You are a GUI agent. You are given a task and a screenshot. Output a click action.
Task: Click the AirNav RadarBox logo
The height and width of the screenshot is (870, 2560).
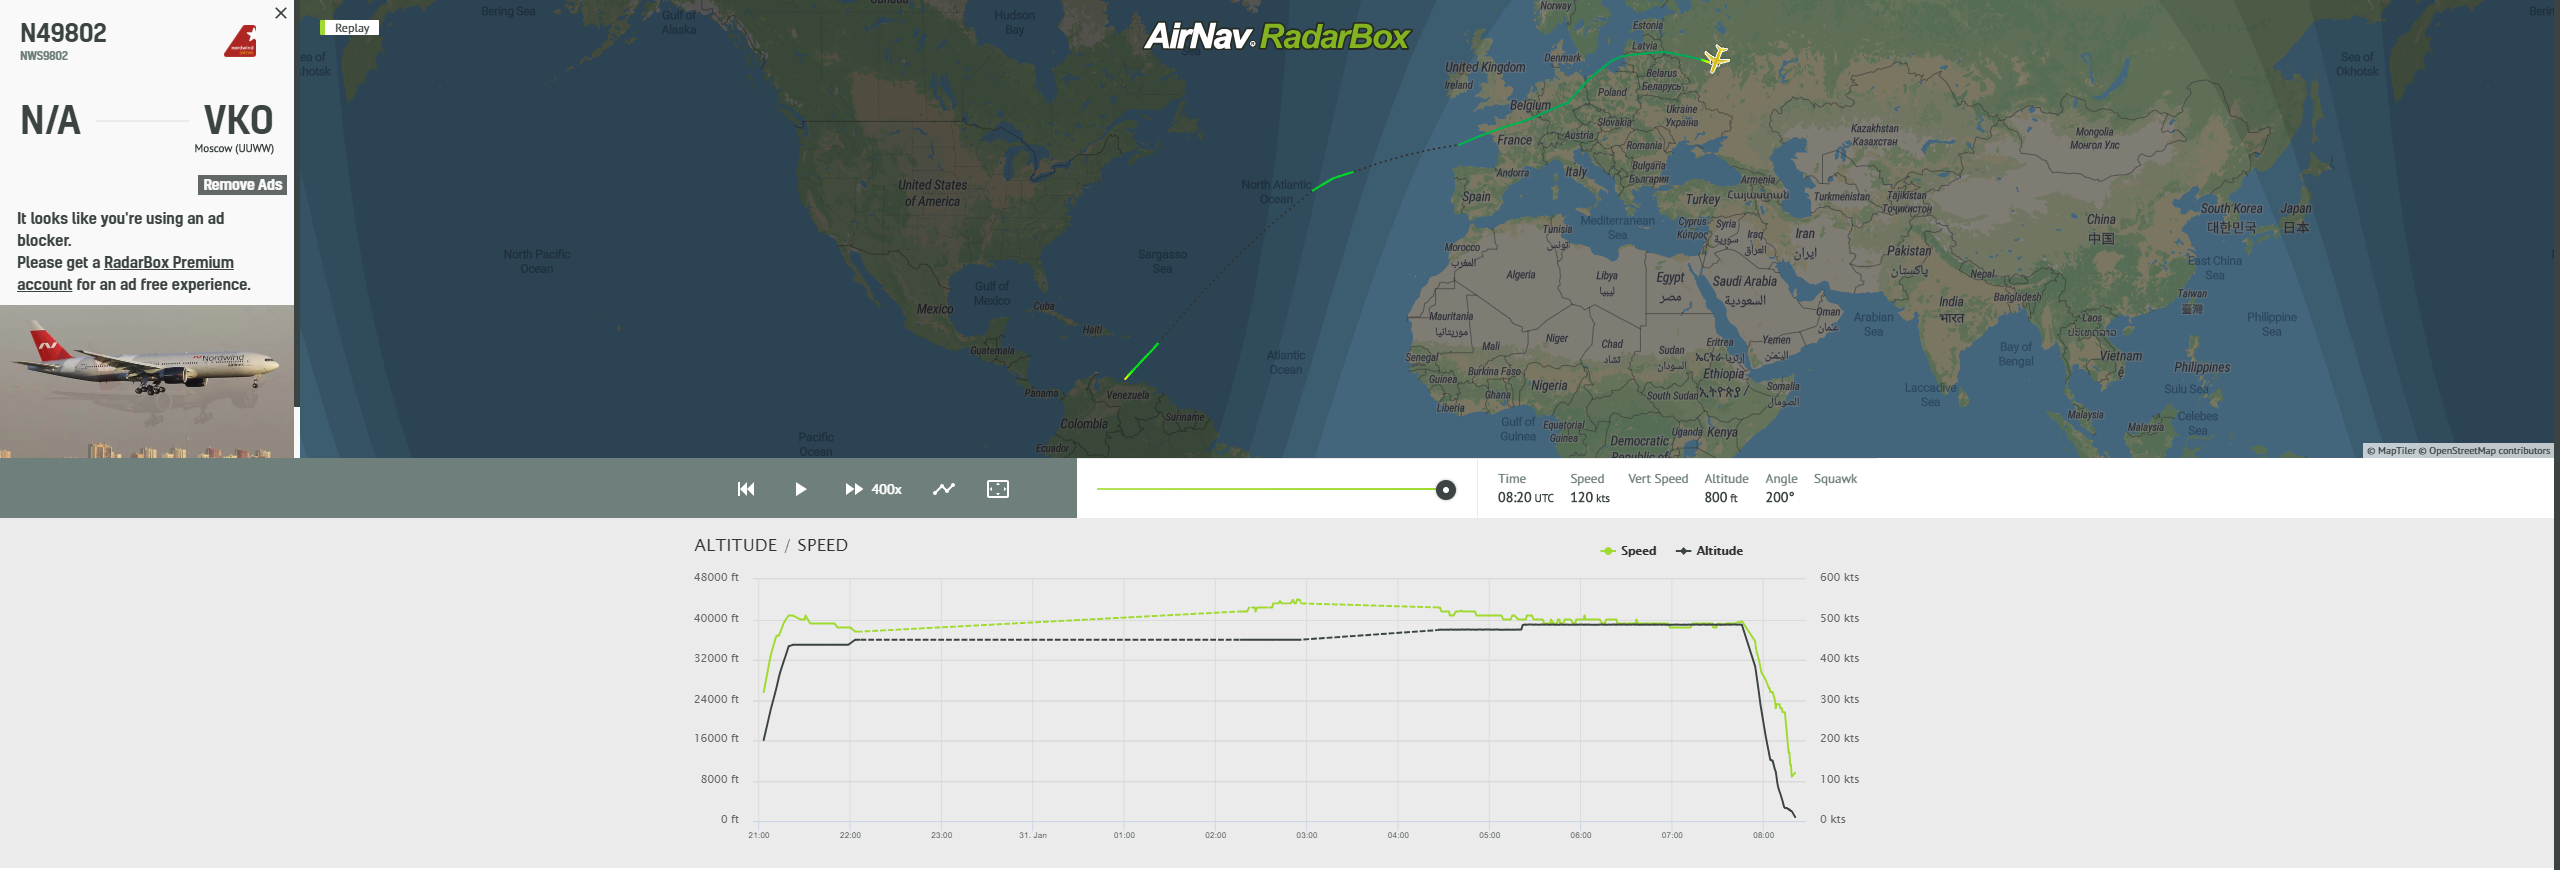click(x=1277, y=37)
